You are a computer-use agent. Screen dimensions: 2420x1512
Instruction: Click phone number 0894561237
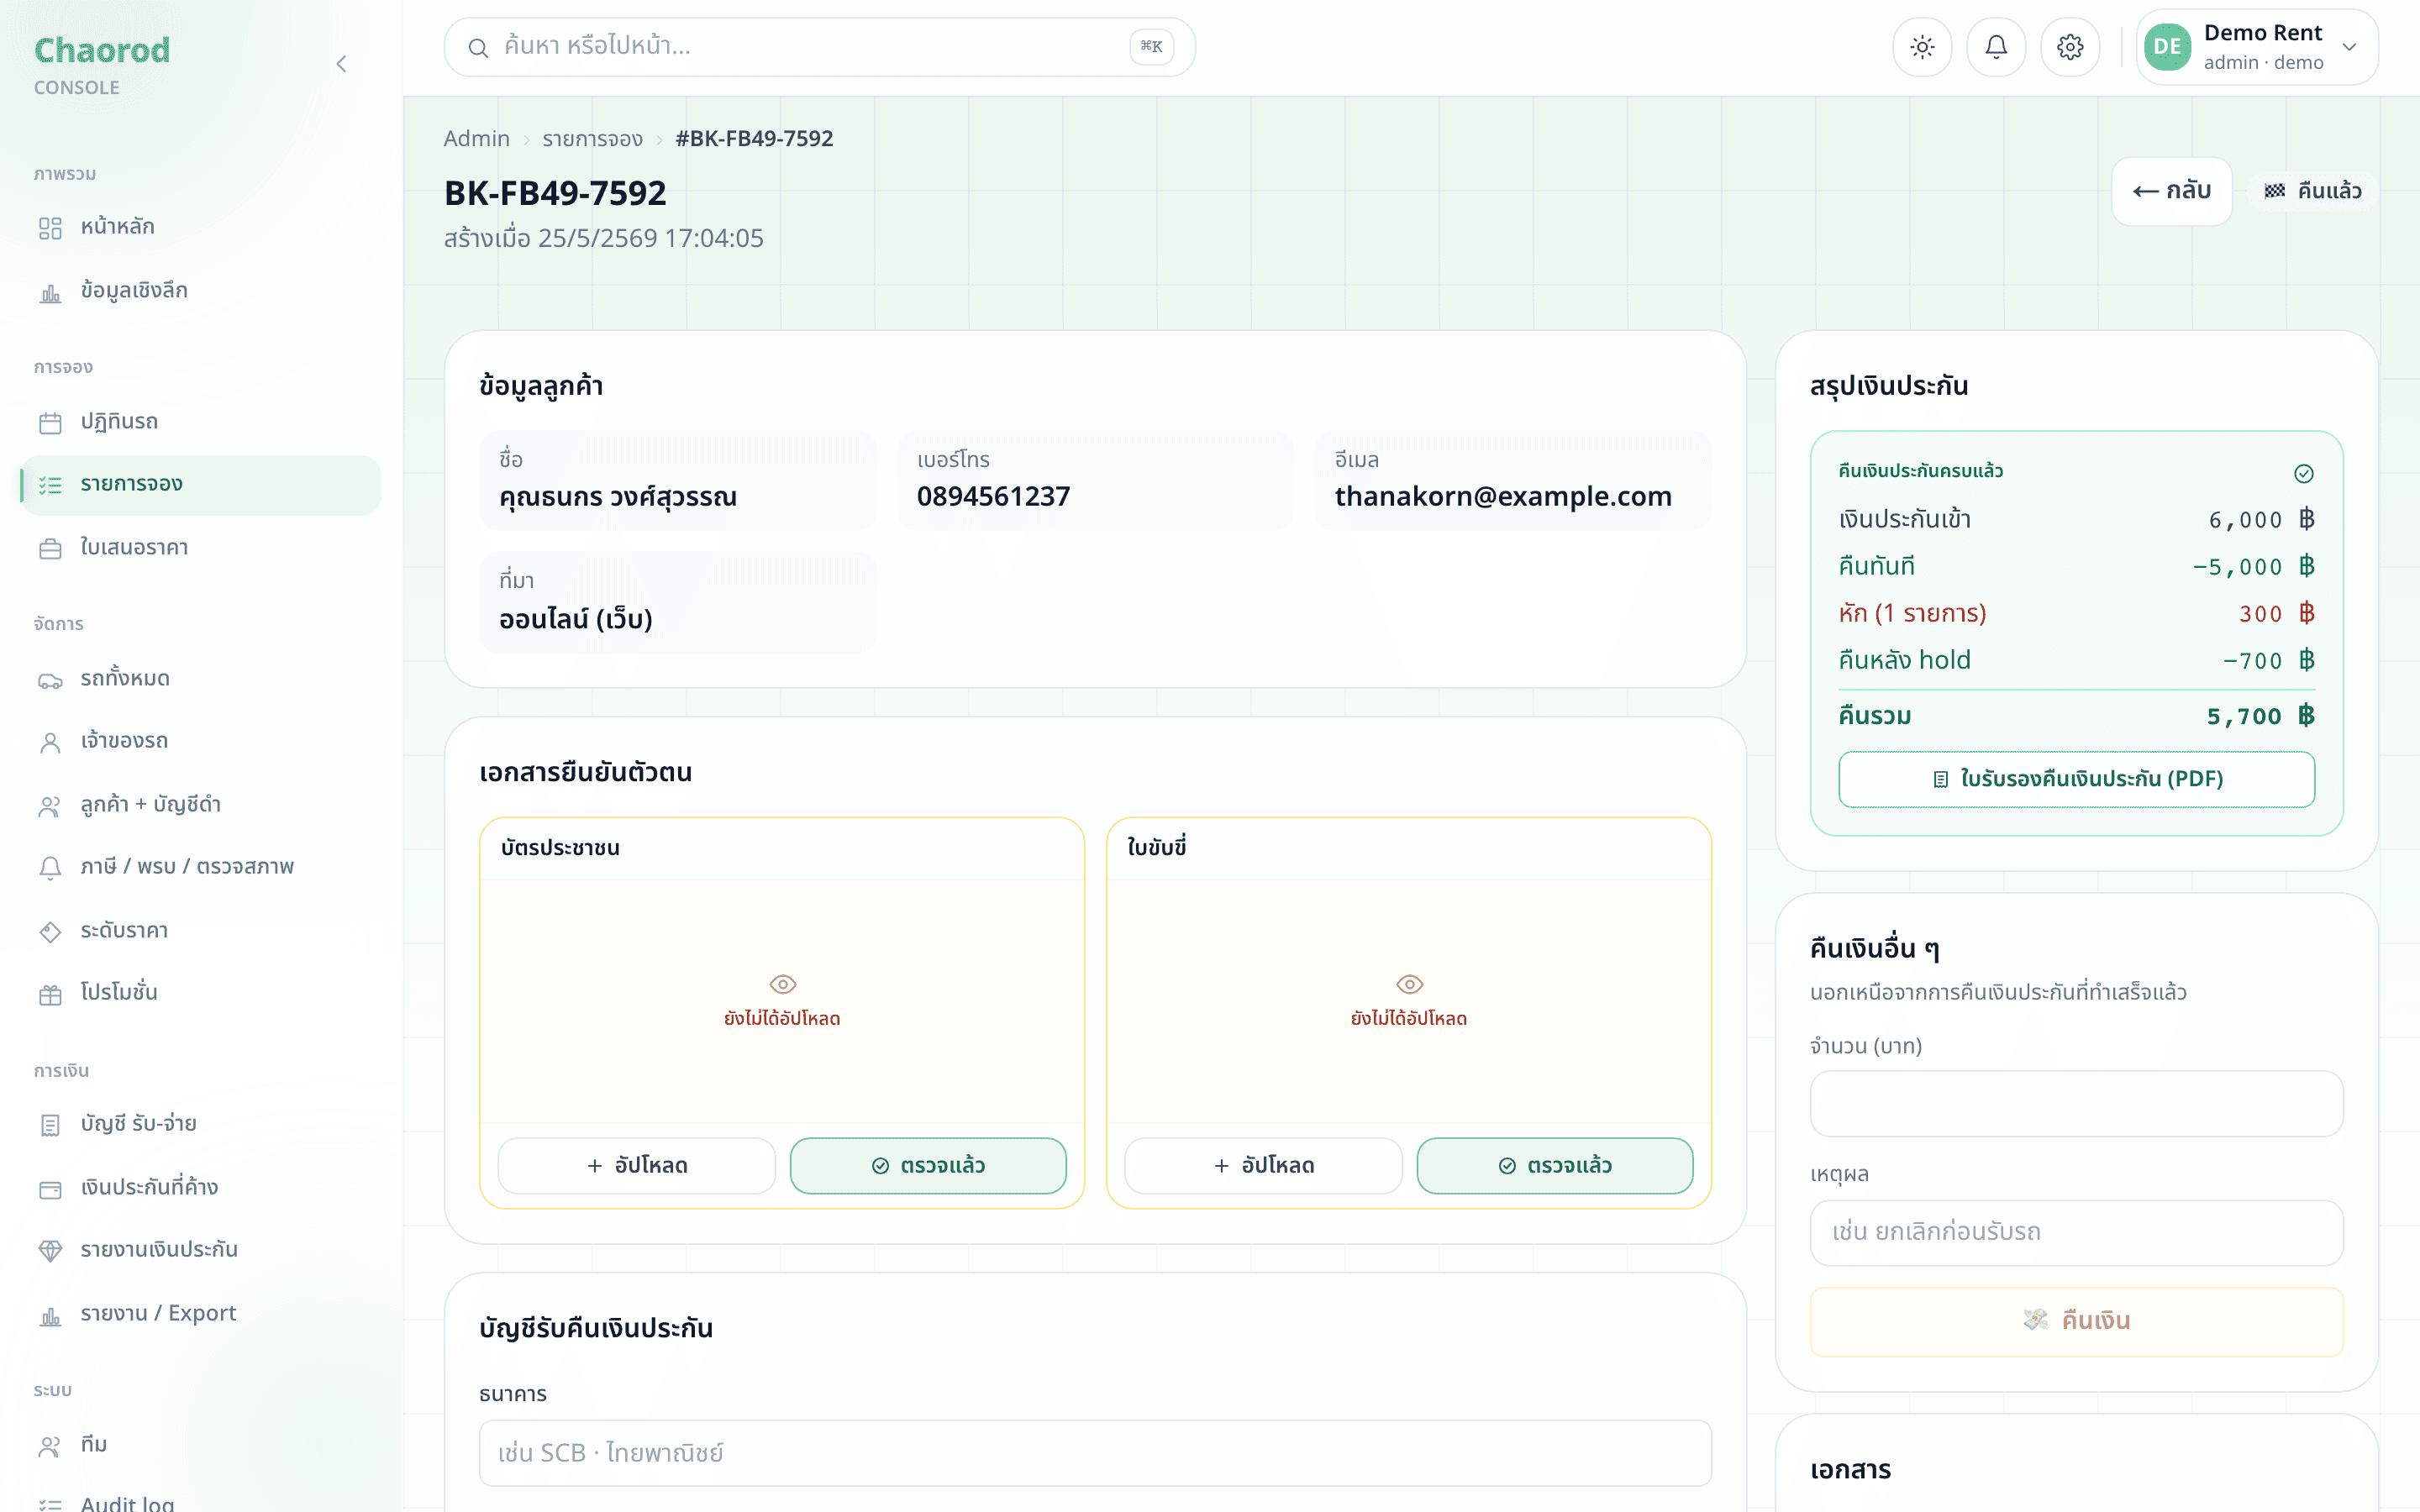(x=993, y=497)
